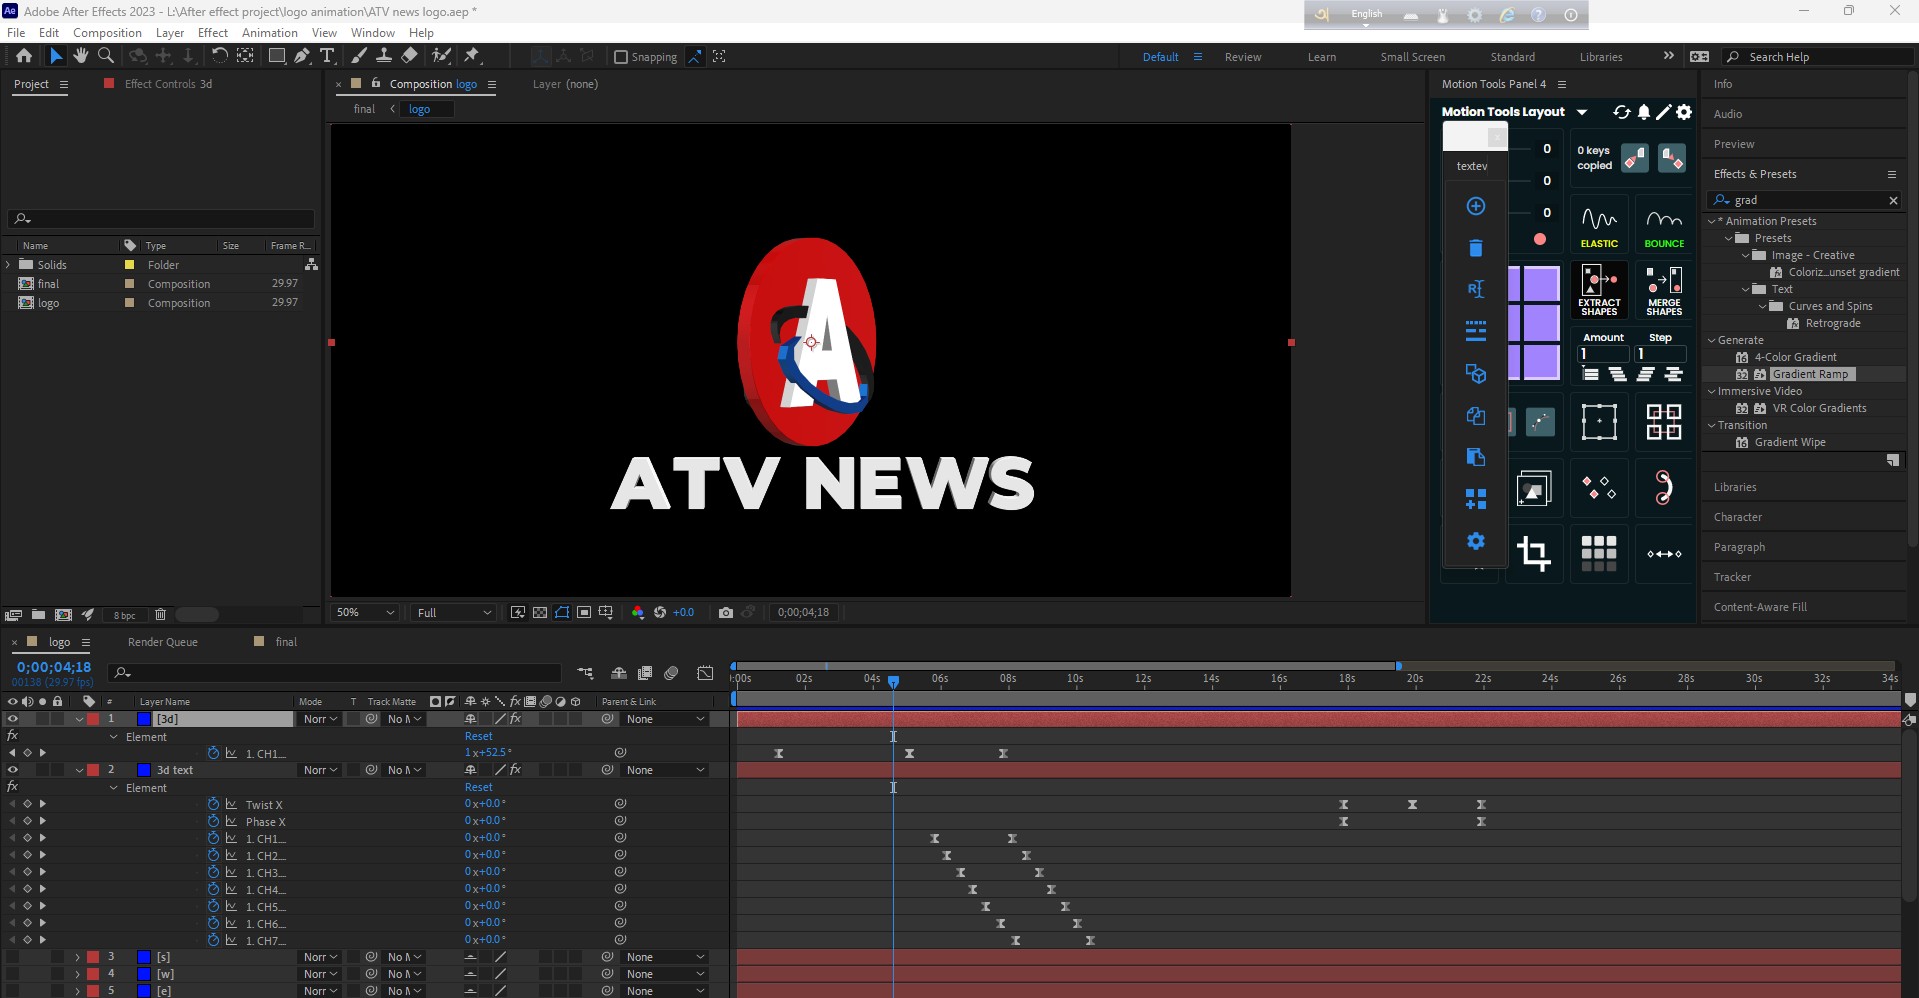Select the Rectangle shape tool
The width and height of the screenshot is (1919, 998).
(277, 56)
